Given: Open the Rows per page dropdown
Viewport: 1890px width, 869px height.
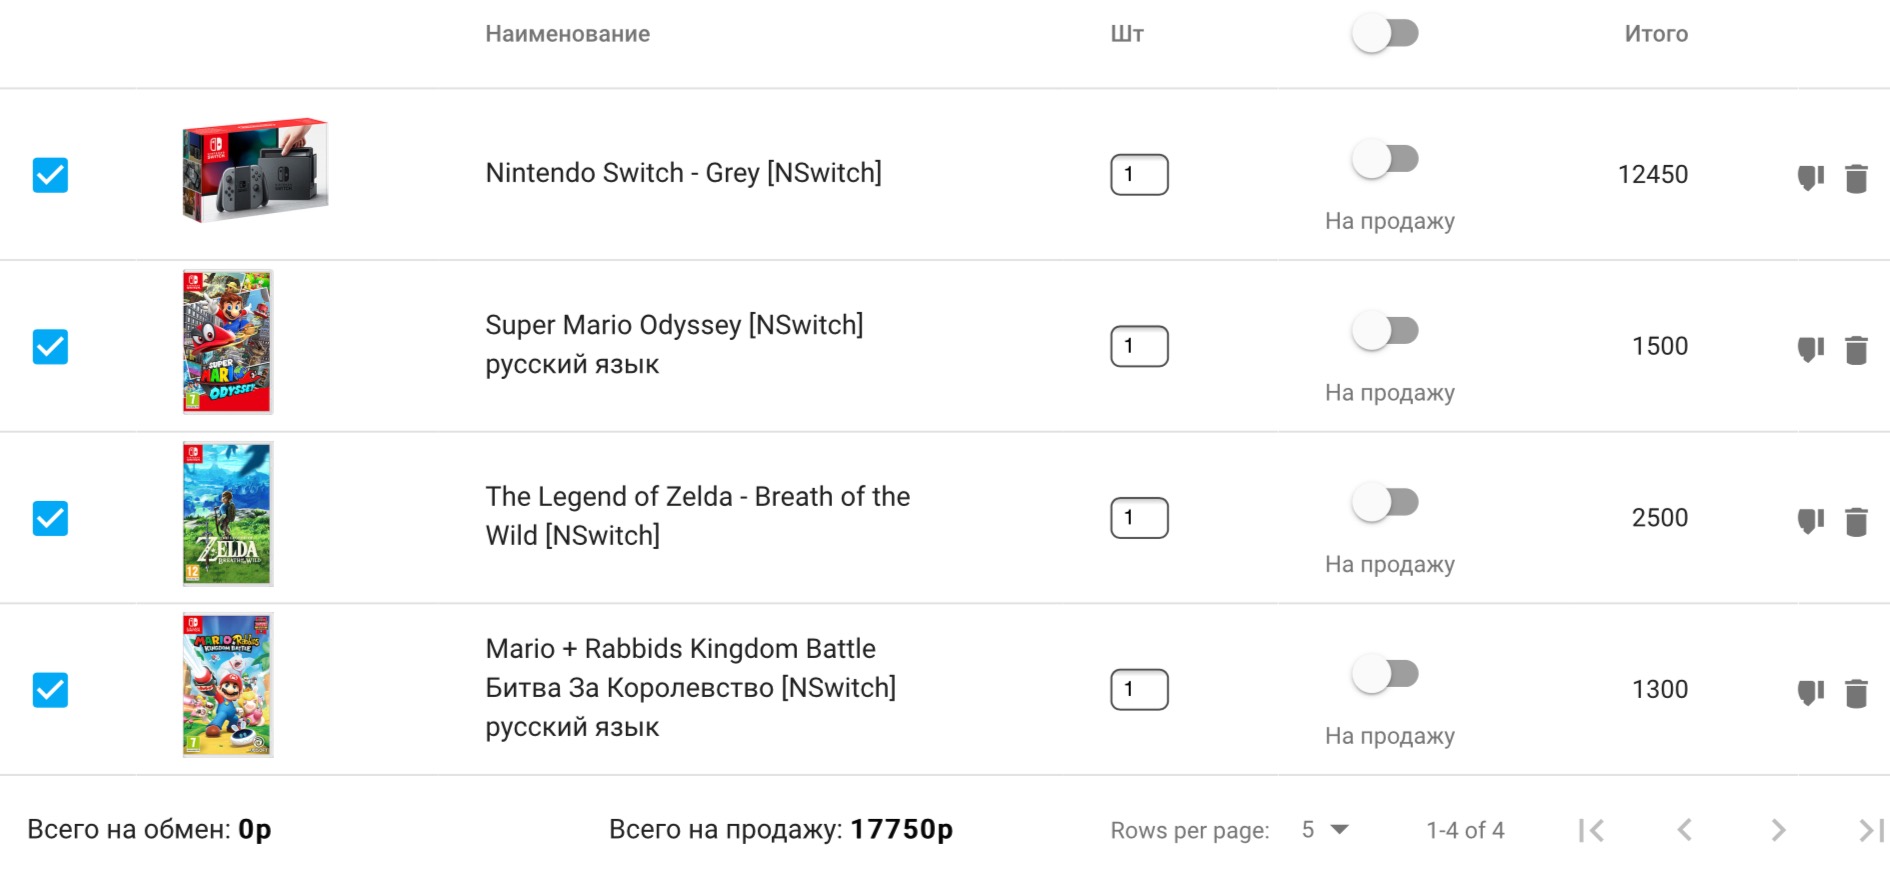Looking at the screenshot, I should 1325,830.
